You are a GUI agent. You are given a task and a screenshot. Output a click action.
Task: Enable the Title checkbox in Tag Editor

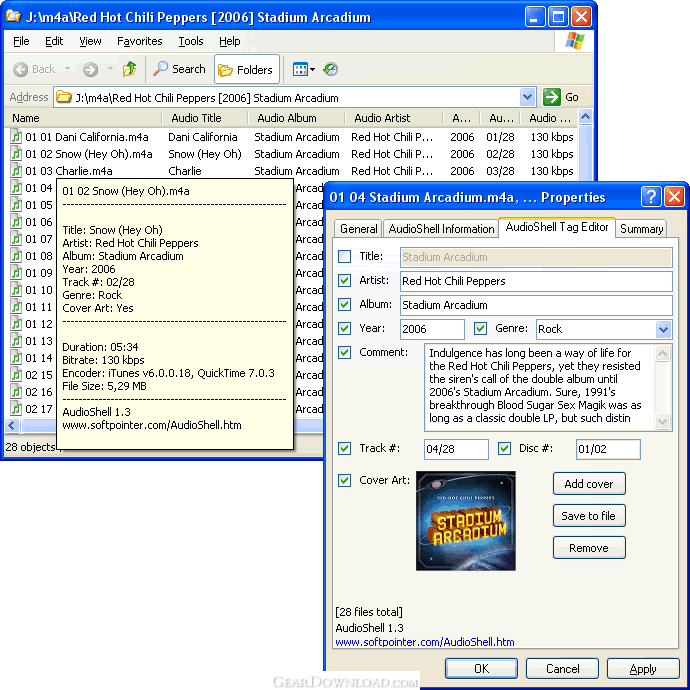click(x=345, y=257)
